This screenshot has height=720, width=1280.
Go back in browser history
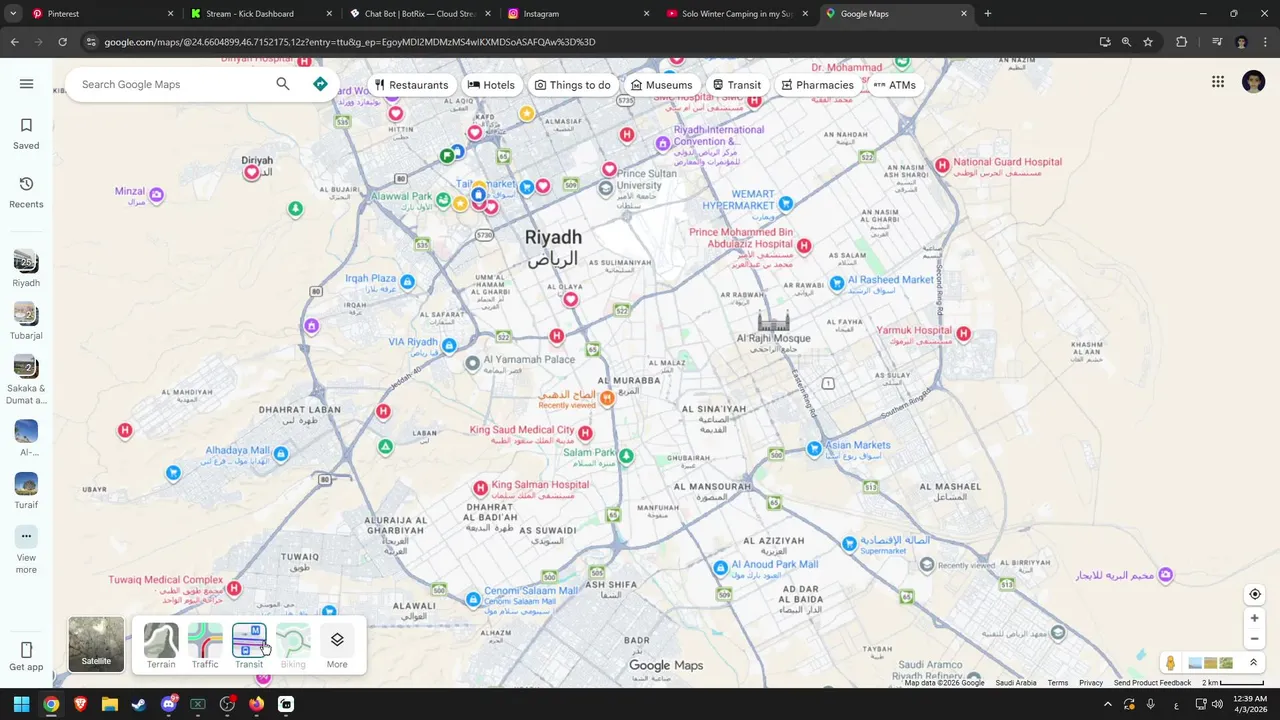pyautogui.click(x=14, y=42)
